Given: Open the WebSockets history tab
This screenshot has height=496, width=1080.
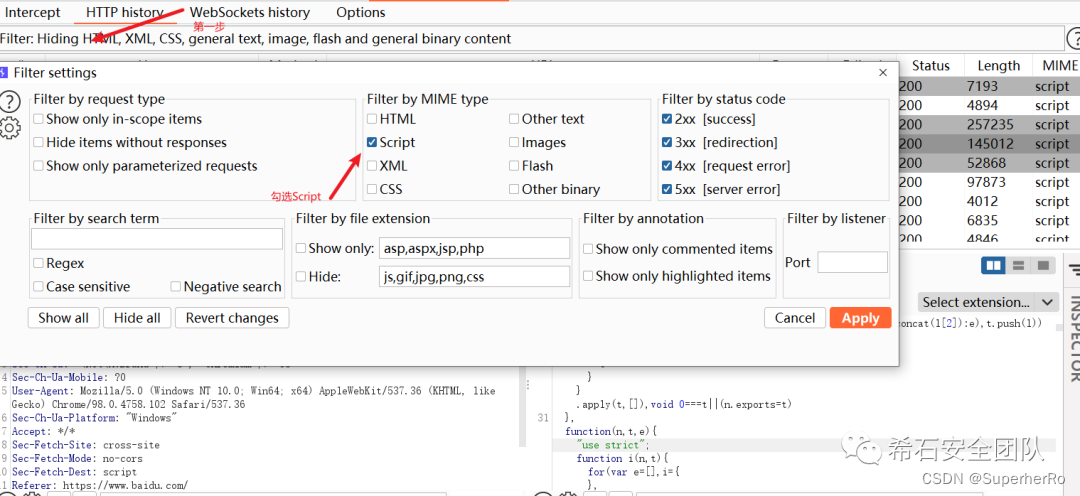Looking at the screenshot, I should [x=250, y=12].
